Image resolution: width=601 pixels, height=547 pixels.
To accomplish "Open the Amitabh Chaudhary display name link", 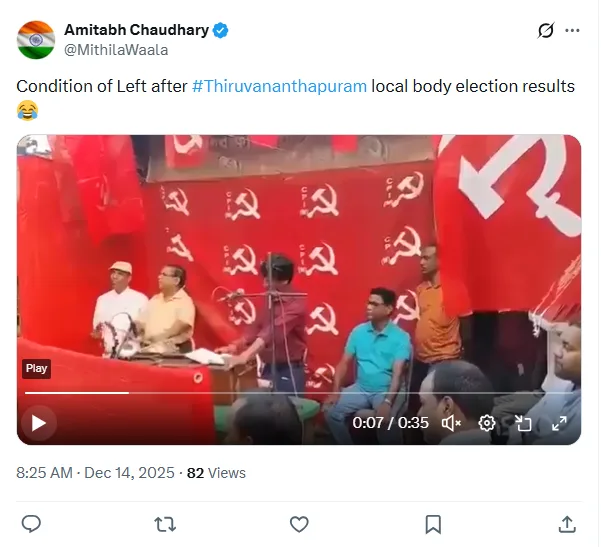I will pyautogui.click(x=136, y=30).
